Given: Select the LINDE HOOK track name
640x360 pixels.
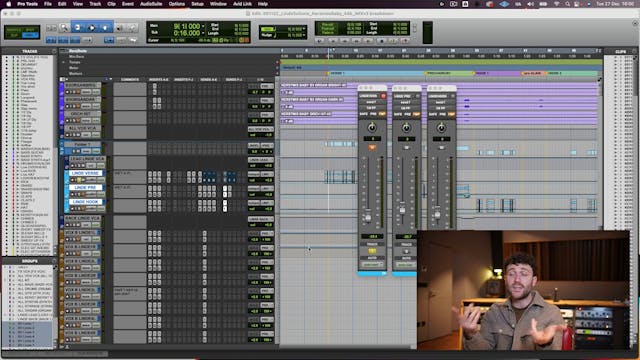Looking at the screenshot, I should coord(85,202).
